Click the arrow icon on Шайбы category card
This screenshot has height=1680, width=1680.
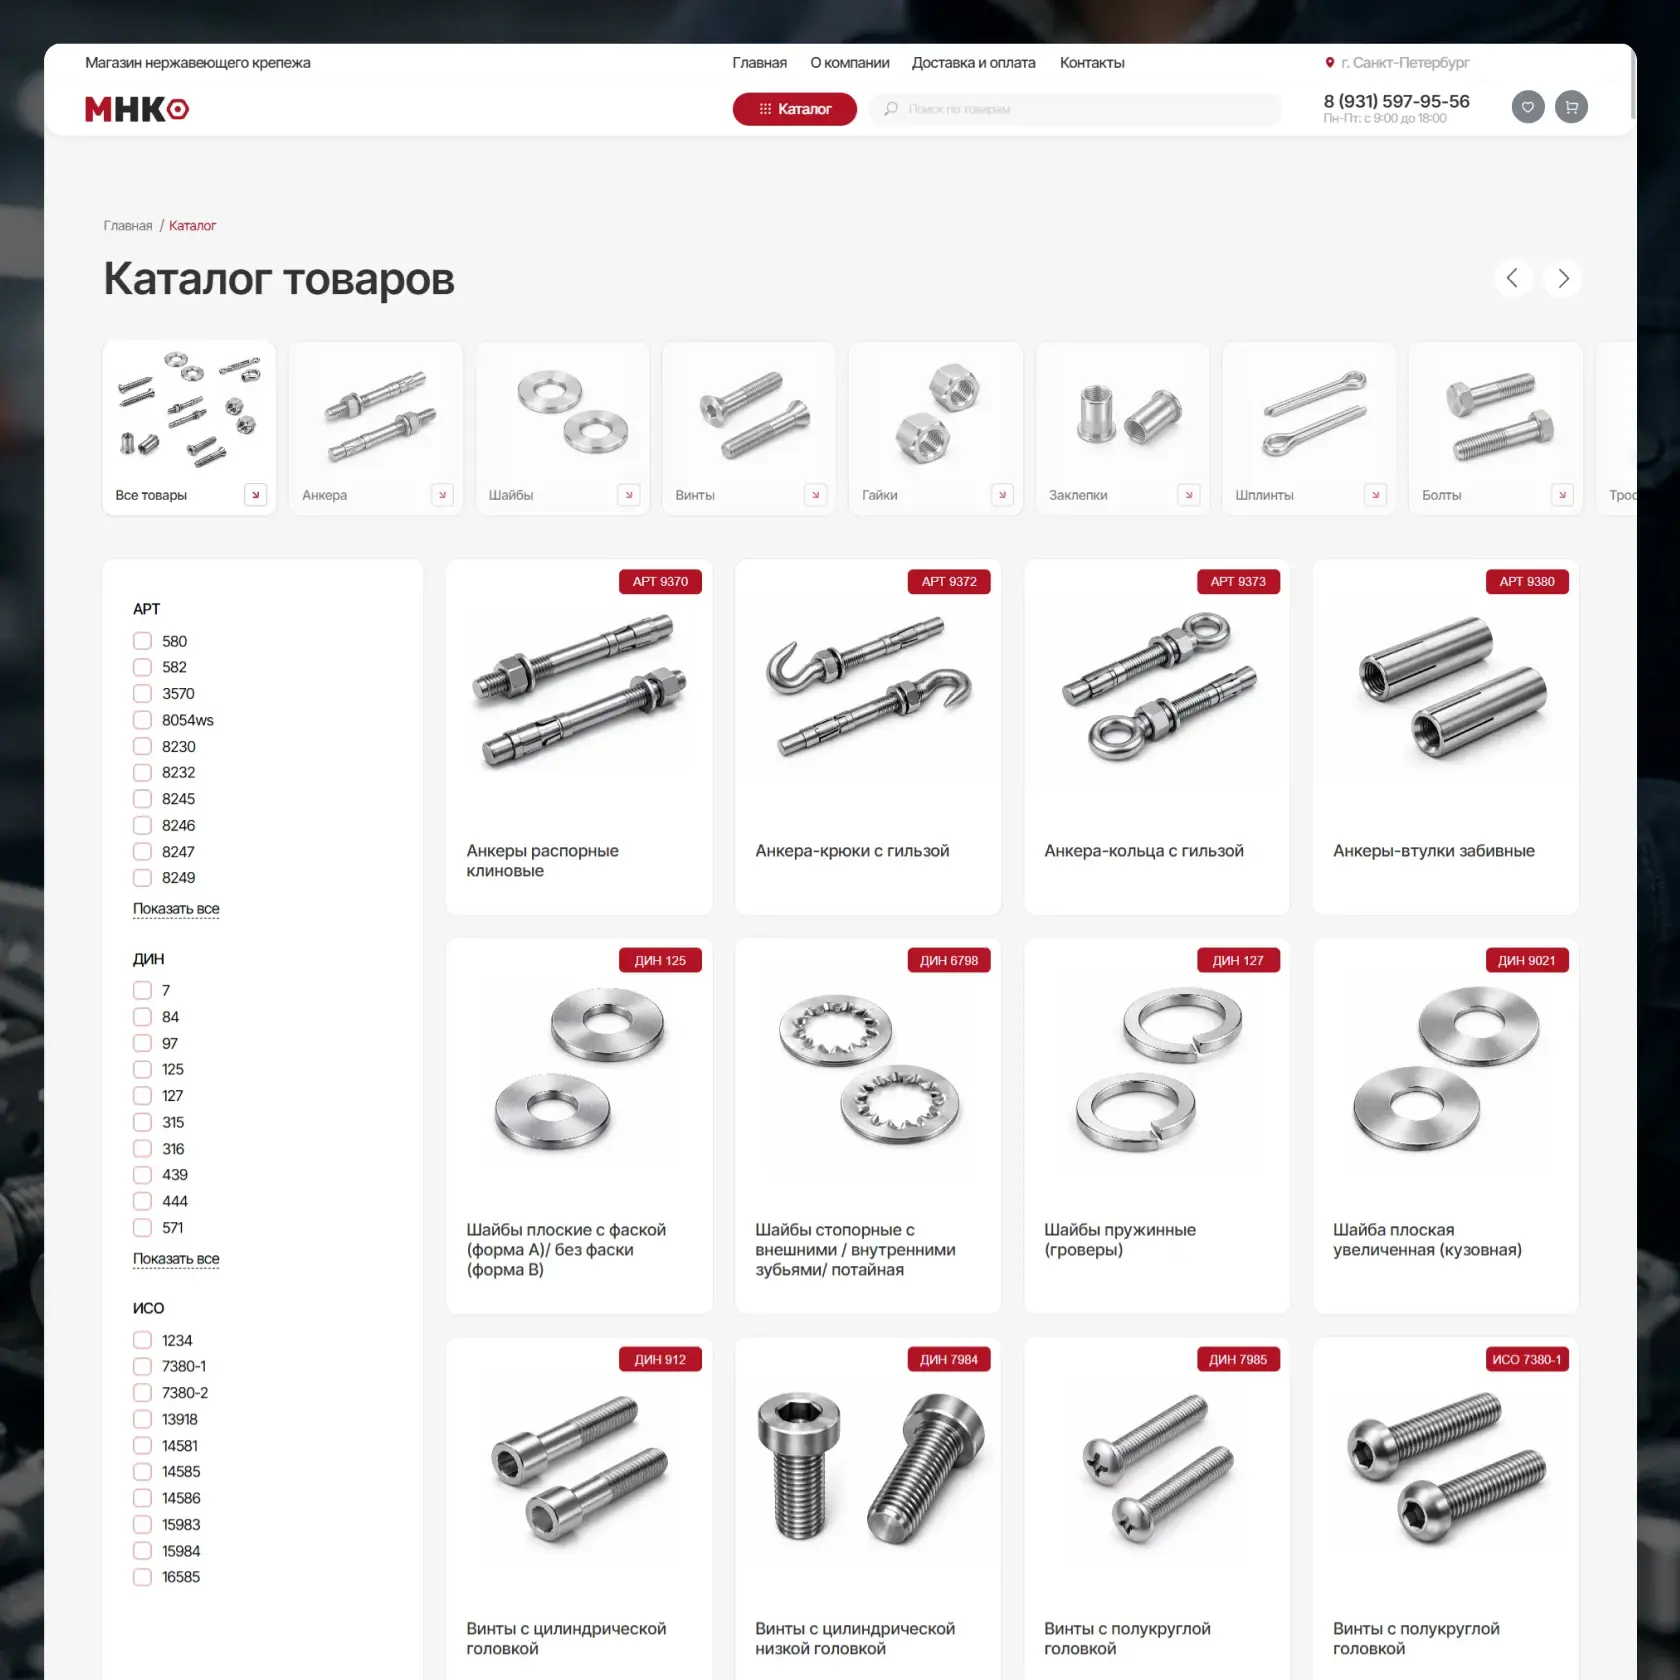(x=629, y=495)
